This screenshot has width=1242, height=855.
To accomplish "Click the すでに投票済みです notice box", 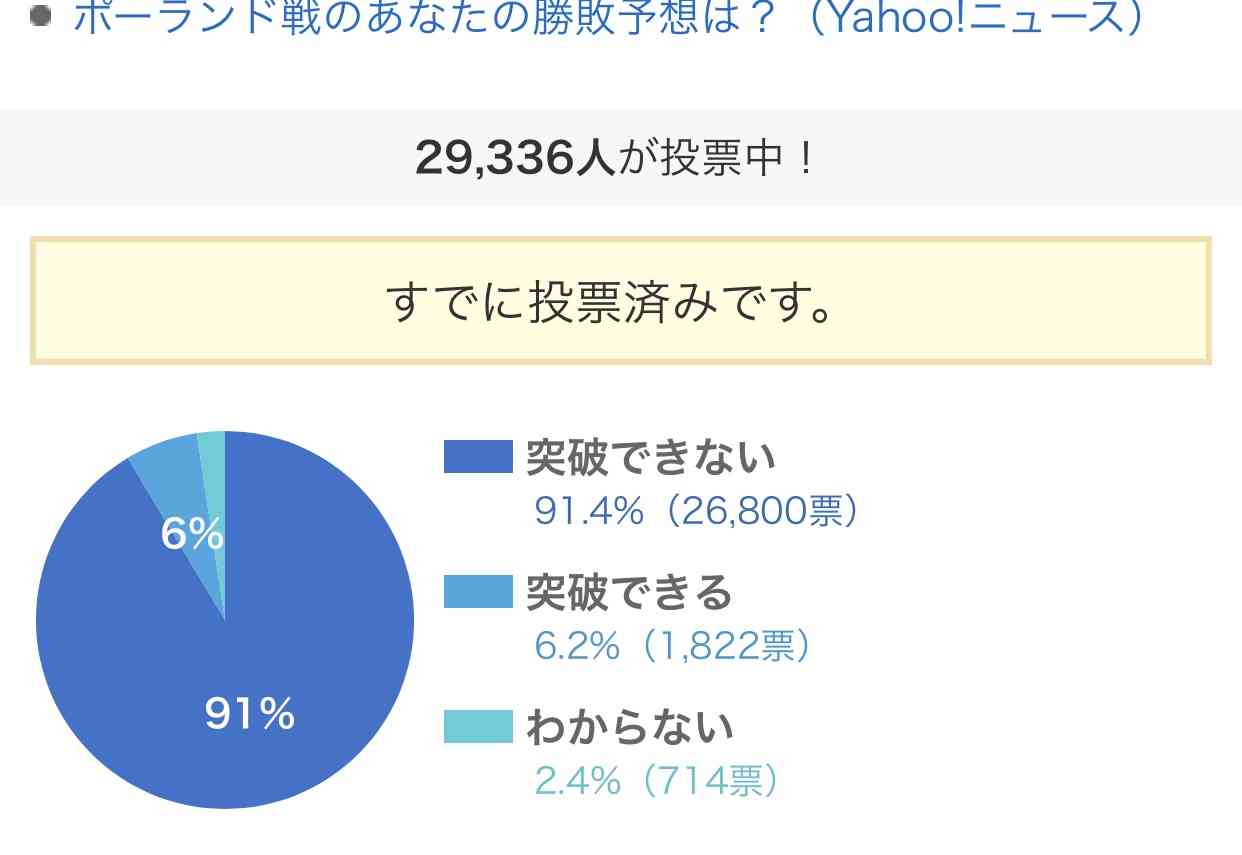I will click(x=621, y=301).
